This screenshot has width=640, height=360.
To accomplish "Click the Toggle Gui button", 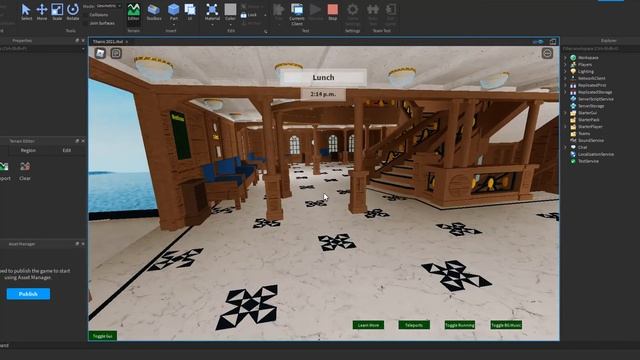I will click(x=103, y=336).
